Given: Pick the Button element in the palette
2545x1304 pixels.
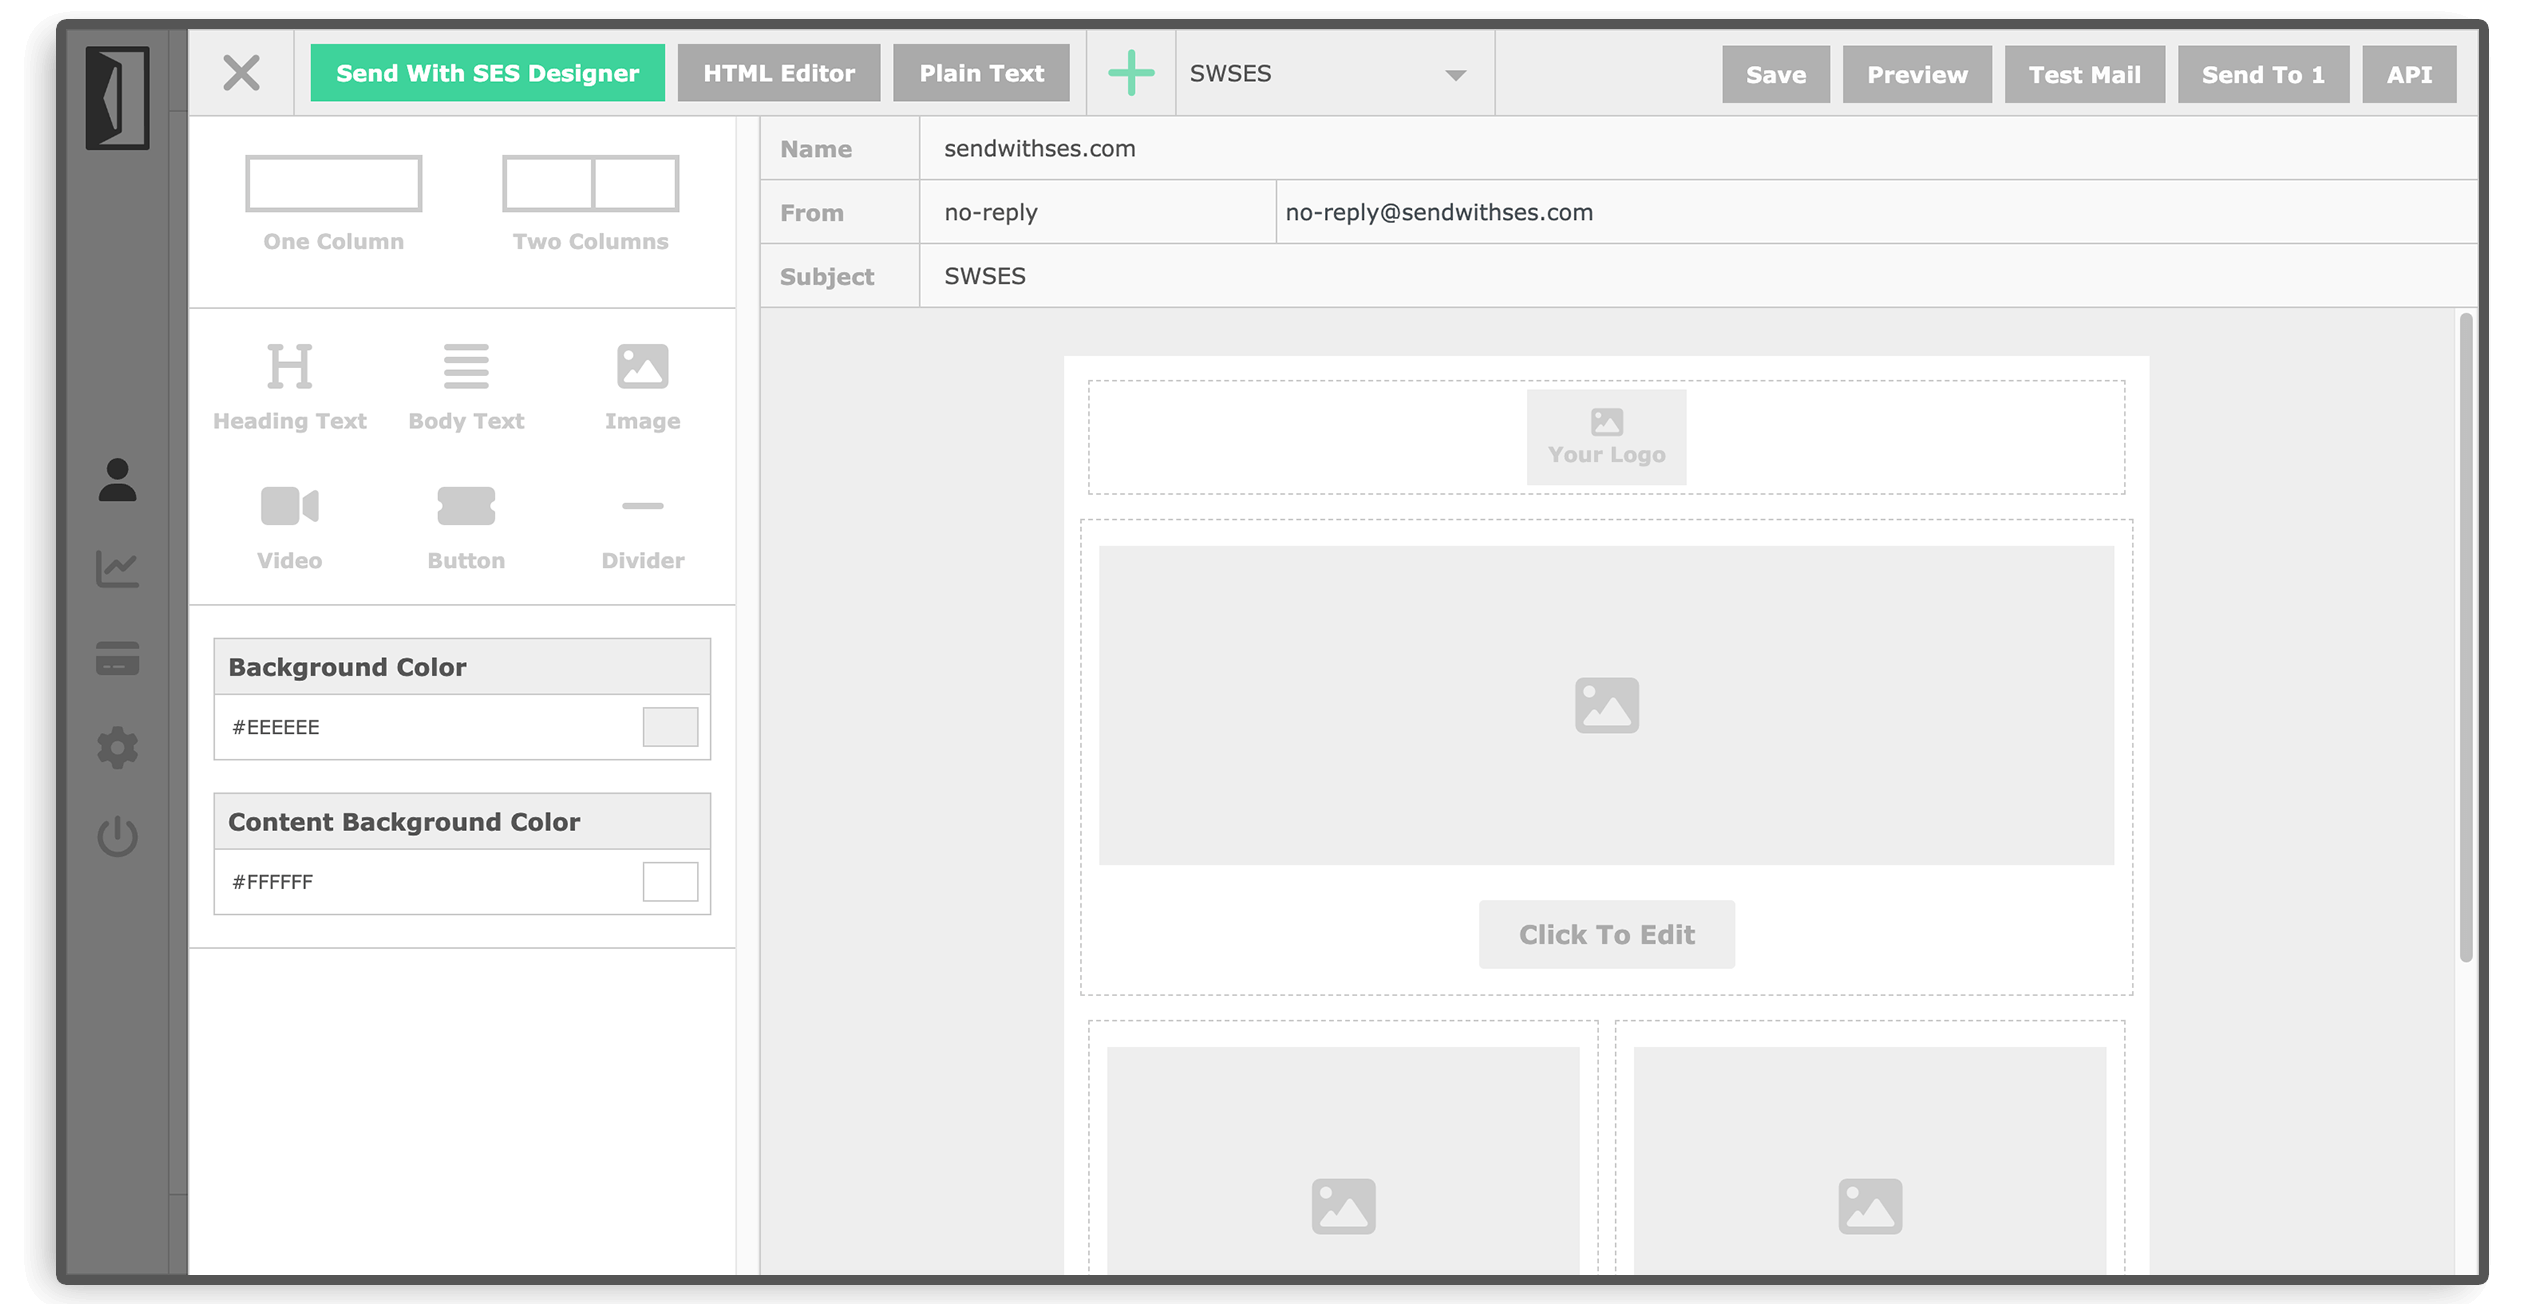Looking at the screenshot, I should coord(466,528).
